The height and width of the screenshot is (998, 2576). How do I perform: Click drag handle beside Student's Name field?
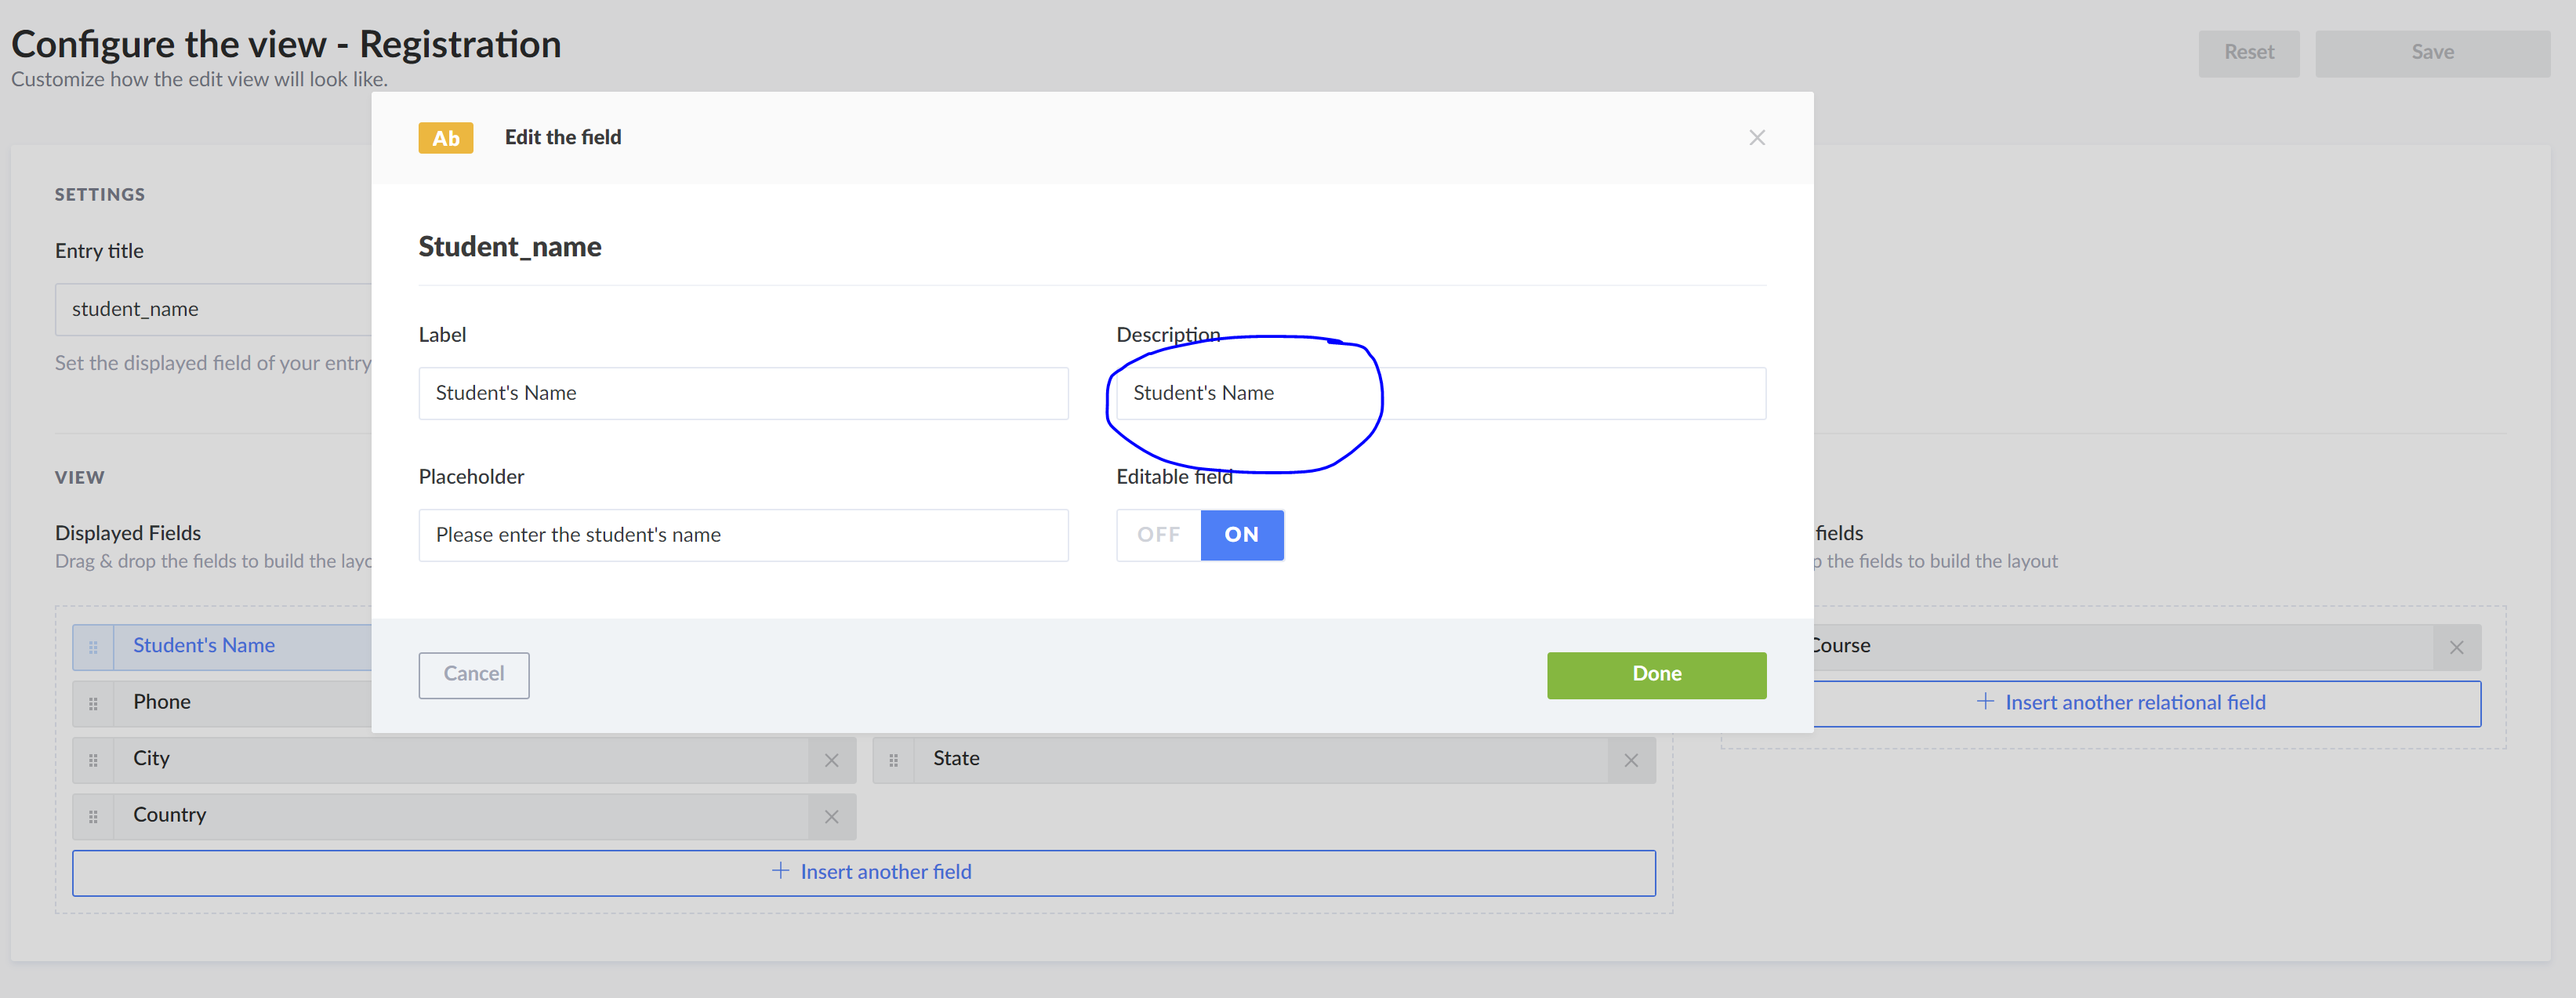pyautogui.click(x=92, y=646)
